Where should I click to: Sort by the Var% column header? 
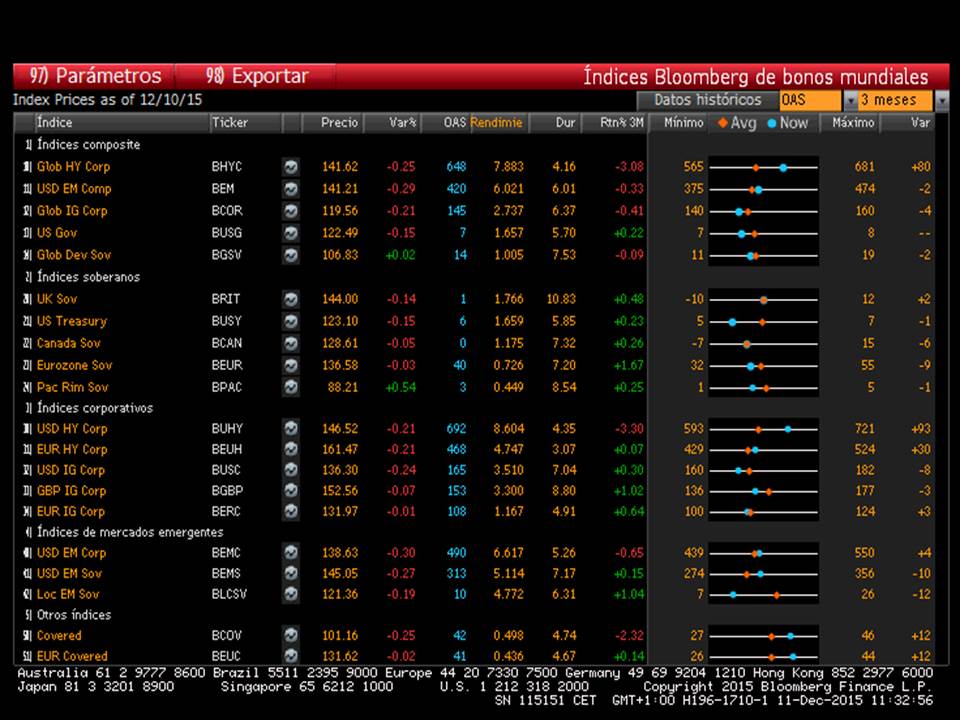point(392,122)
